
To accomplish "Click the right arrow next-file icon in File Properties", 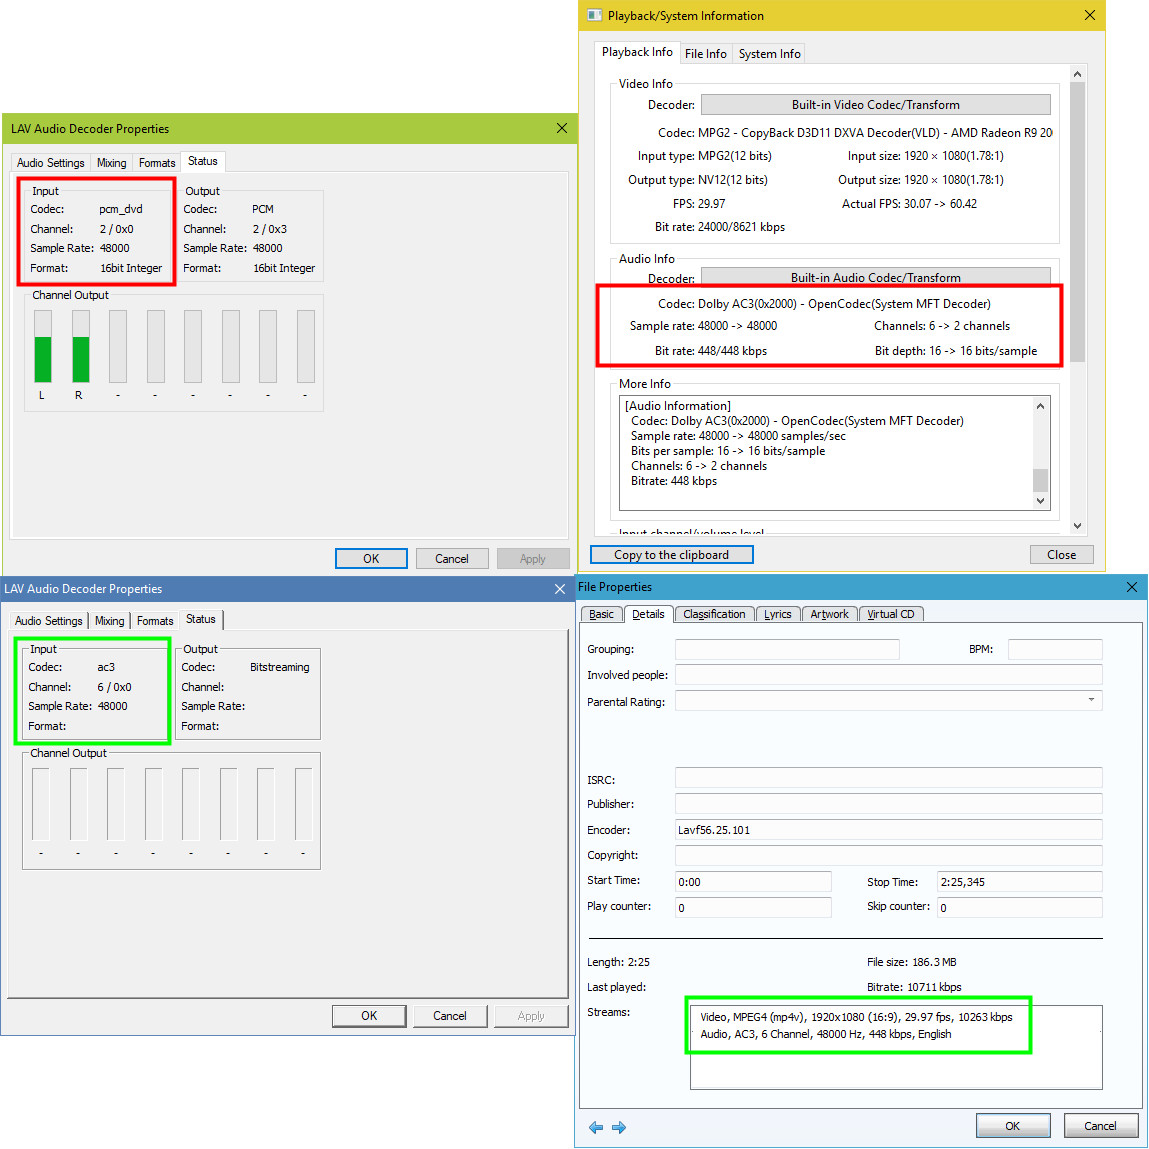I will tap(619, 1127).
